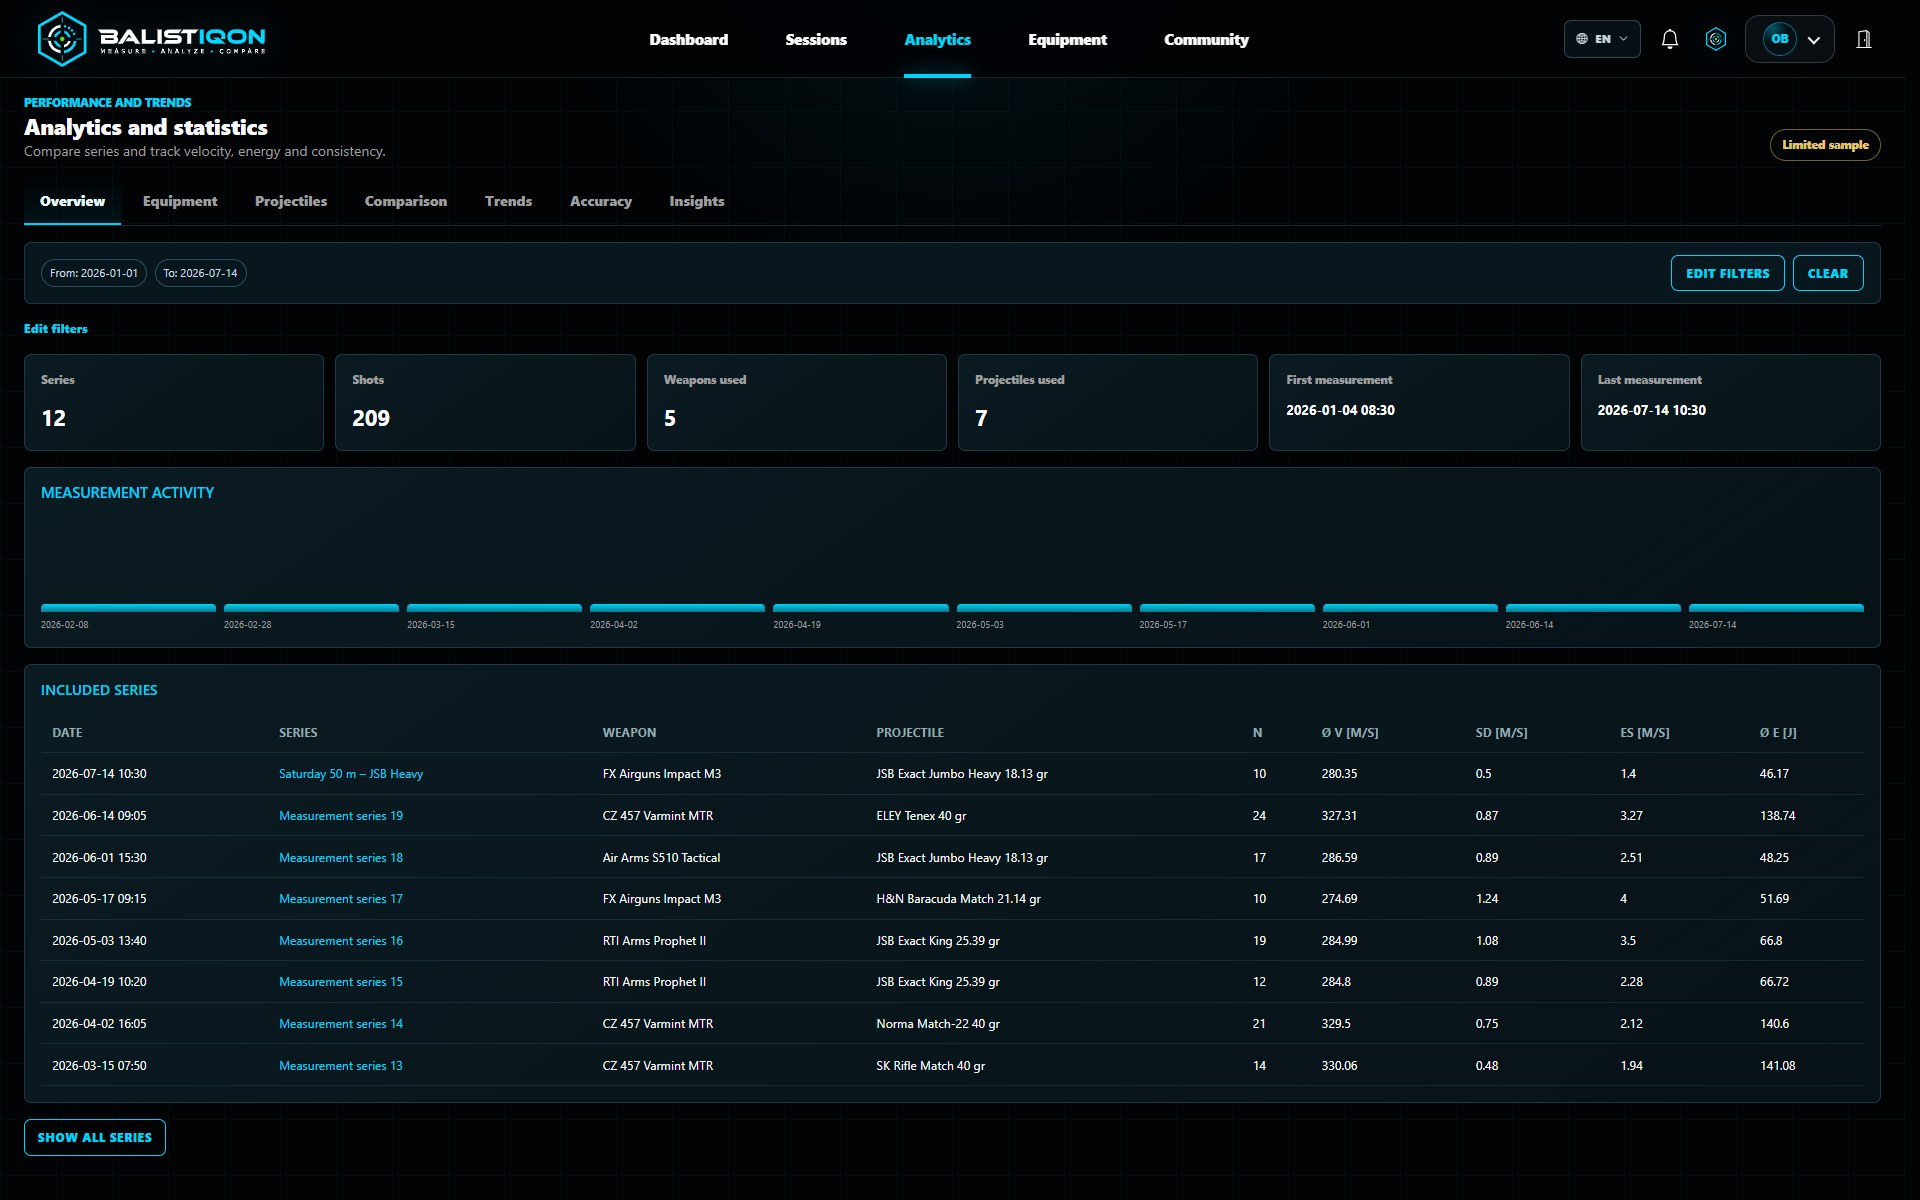Click the SERIES column header
The width and height of the screenshot is (1920, 1200).
(298, 733)
